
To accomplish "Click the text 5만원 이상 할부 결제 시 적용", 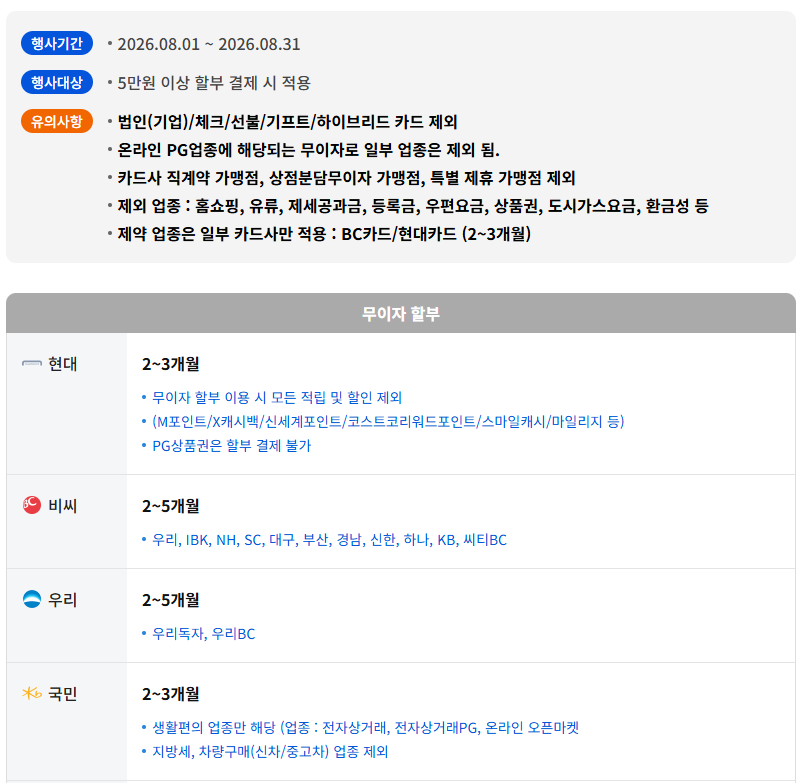I will (214, 83).
